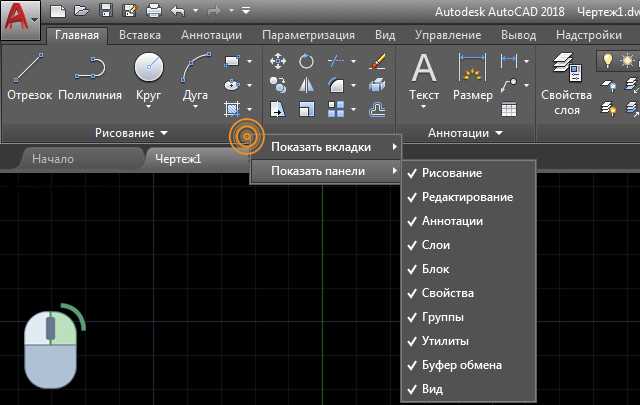Click the Print icon in quick access toolbar
Image resolution: width=640 pixels, height=405 pixels.
point(154,12)
